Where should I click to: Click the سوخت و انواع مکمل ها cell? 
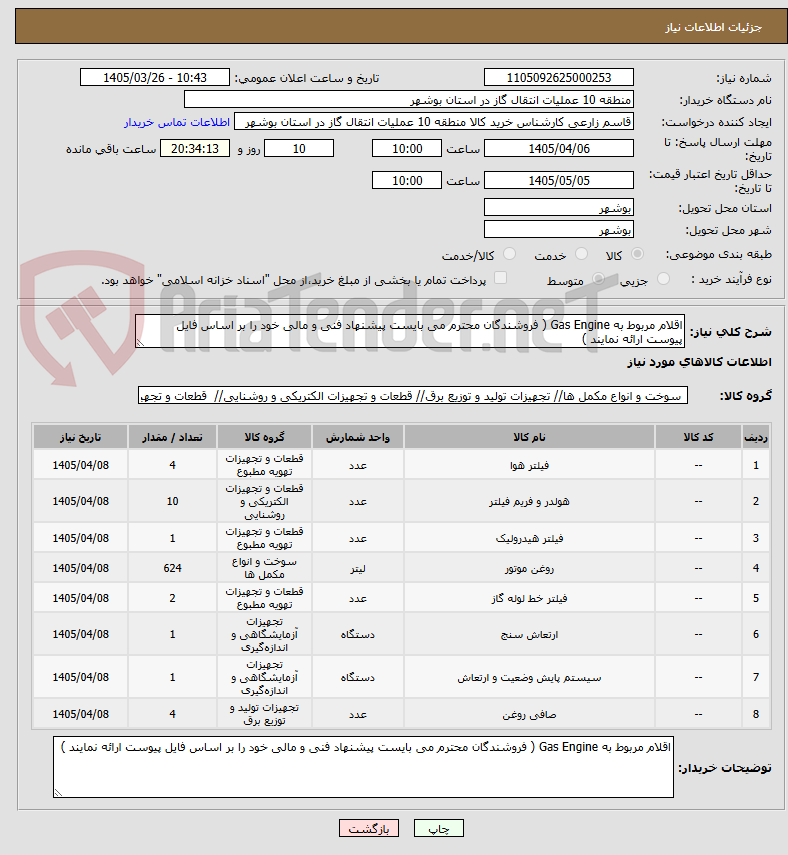pos(264,568)
